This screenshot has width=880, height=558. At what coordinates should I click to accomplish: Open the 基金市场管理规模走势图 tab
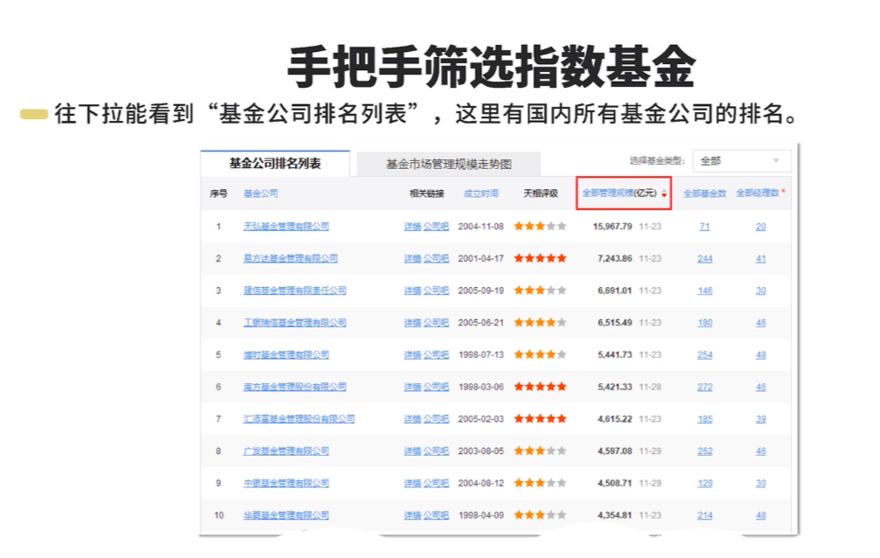[448, 164]
